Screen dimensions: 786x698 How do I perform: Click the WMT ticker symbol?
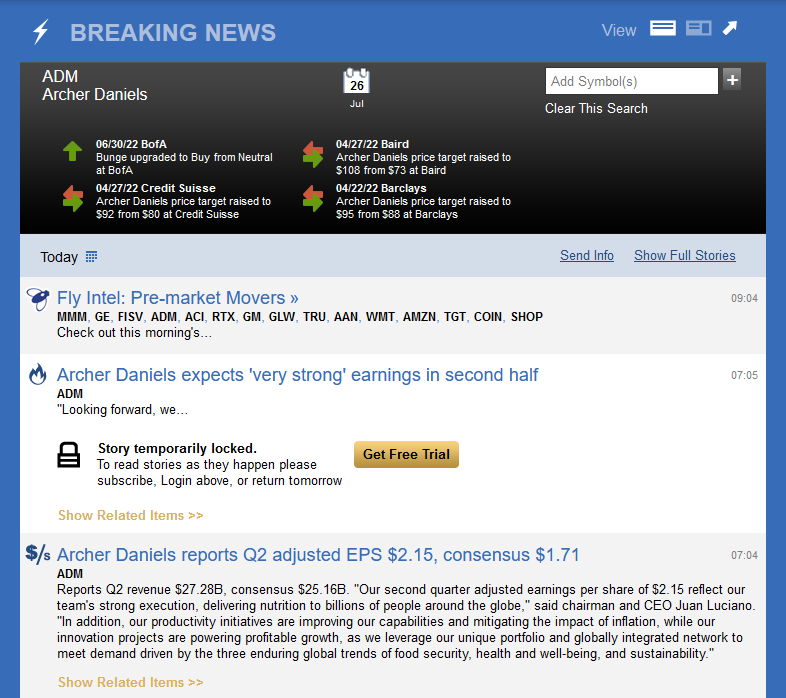[x=380, y=317]
